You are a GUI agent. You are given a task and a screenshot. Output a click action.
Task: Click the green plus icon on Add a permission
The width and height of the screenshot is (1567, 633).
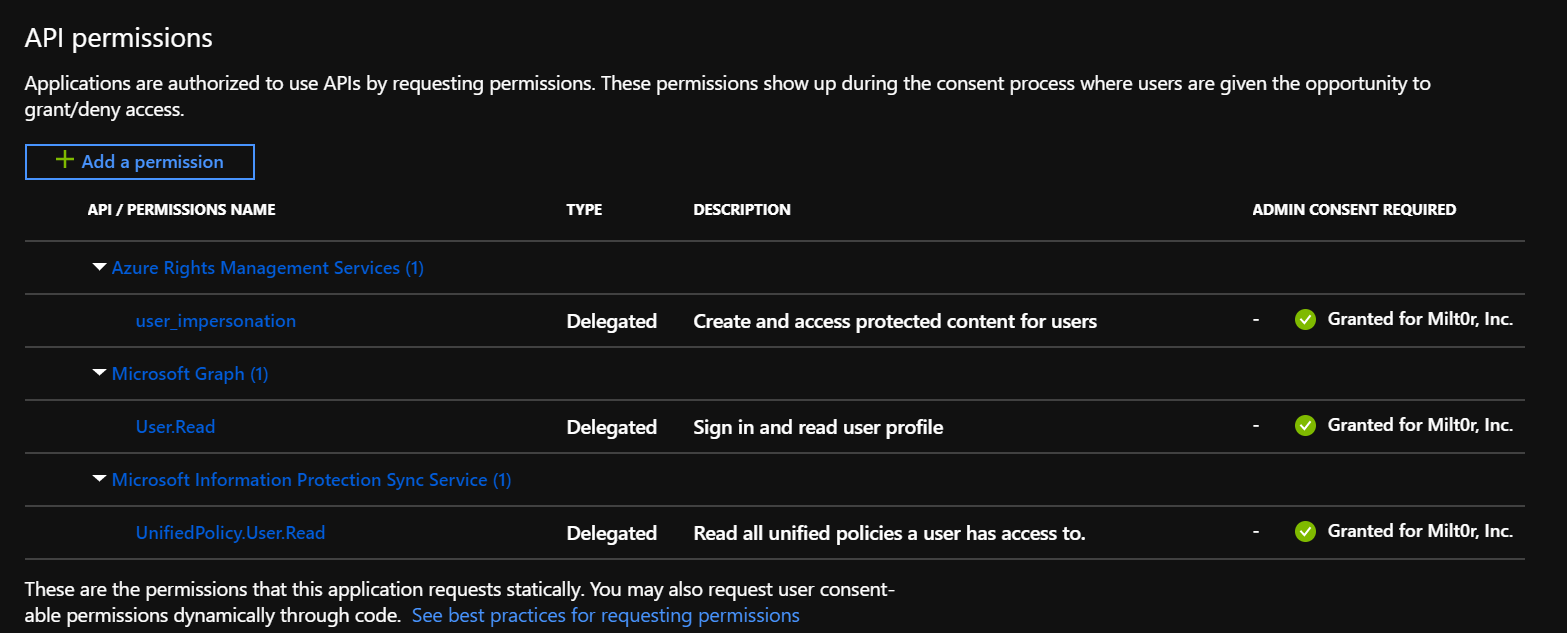pos(64,160)
